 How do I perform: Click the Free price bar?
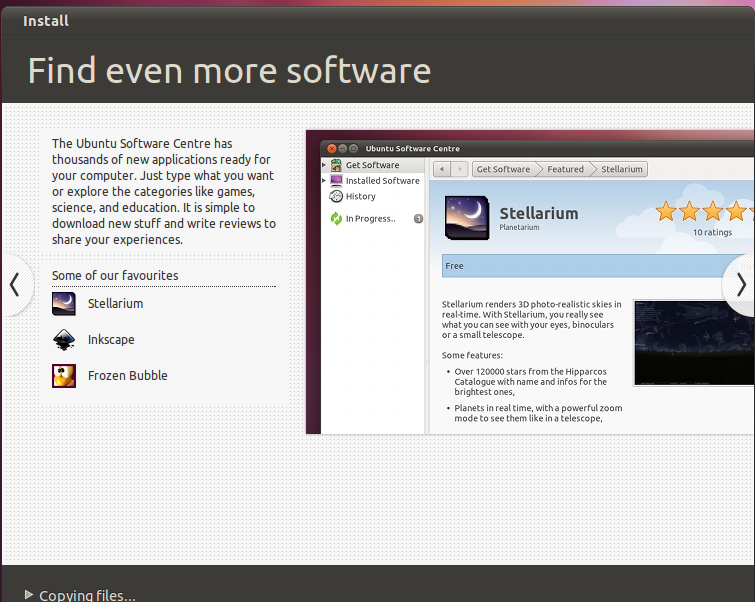pos(598,266)
